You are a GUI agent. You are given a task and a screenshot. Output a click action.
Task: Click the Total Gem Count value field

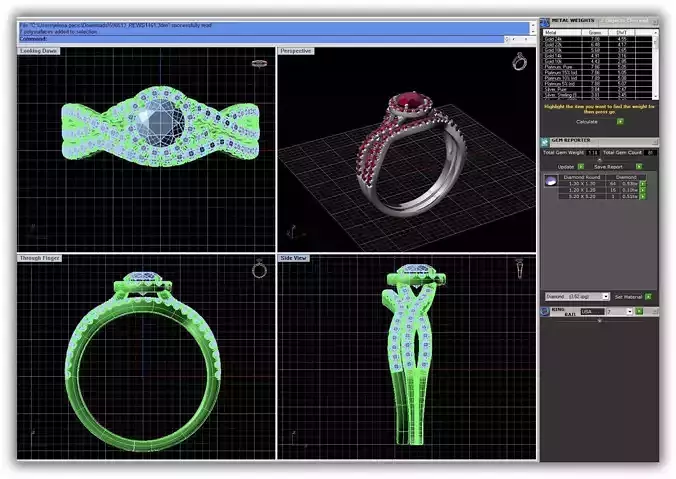point(651,153)
